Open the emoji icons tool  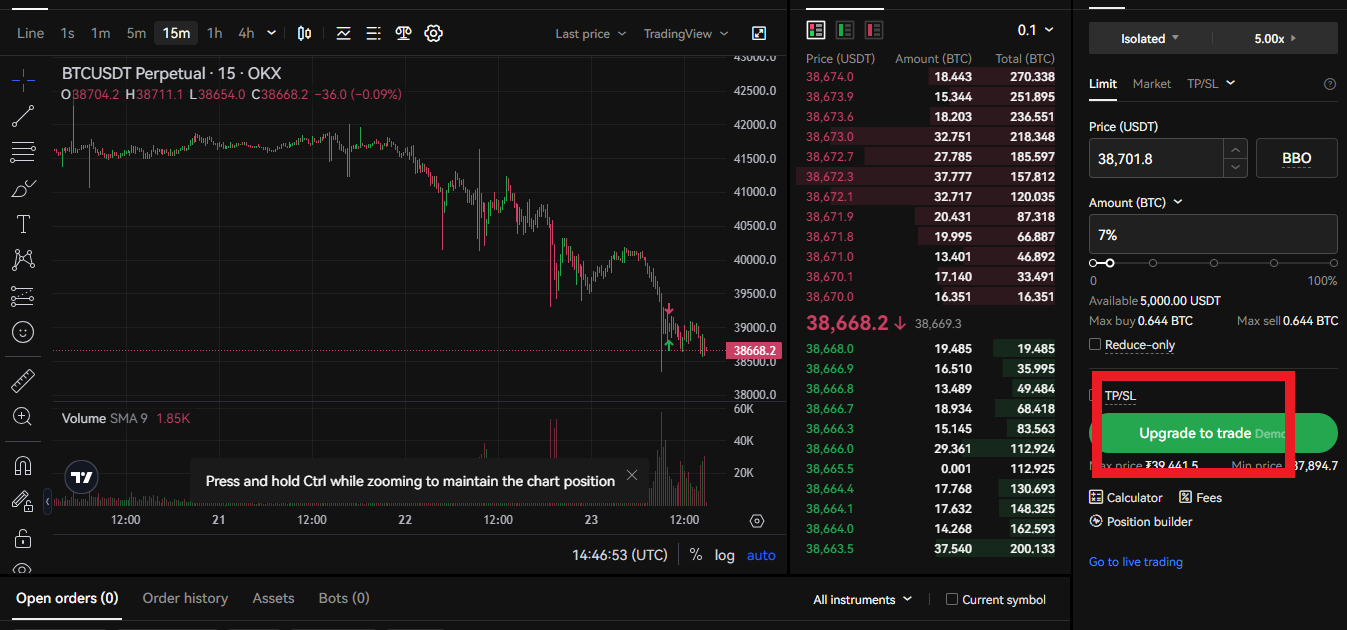click(23, 332)
